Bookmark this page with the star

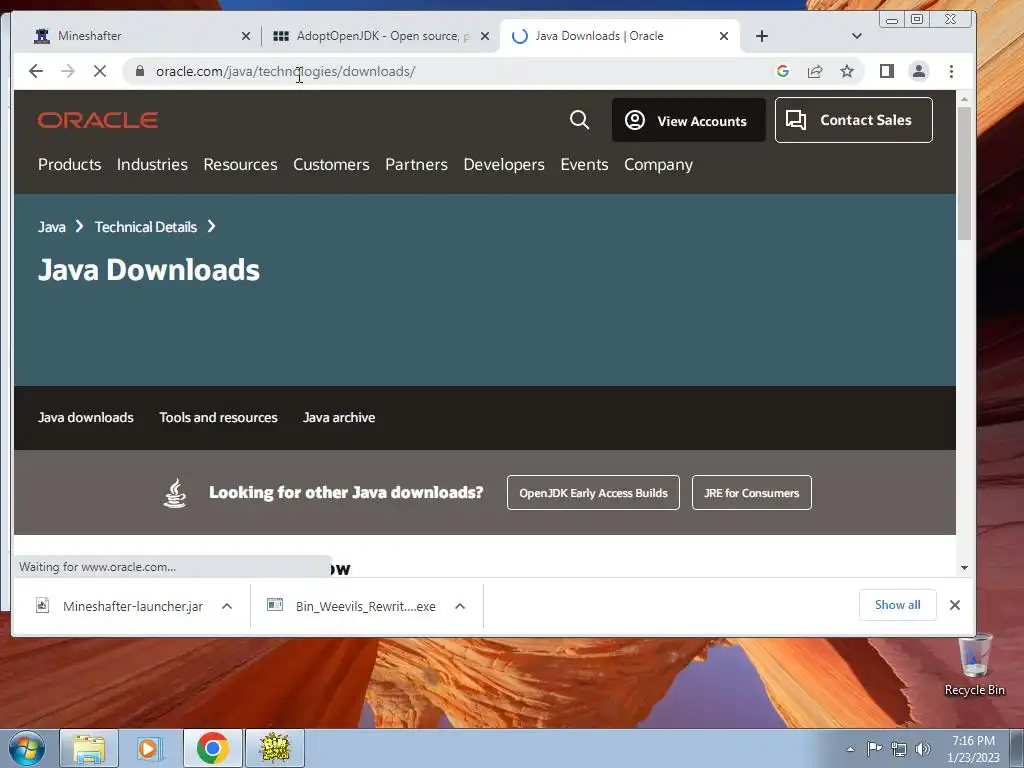[847, 71]
